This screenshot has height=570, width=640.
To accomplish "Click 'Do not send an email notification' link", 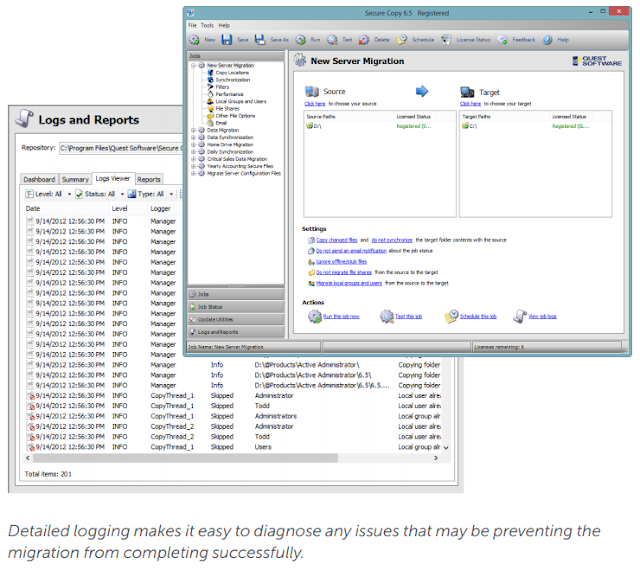I will [x=351, y=251].
